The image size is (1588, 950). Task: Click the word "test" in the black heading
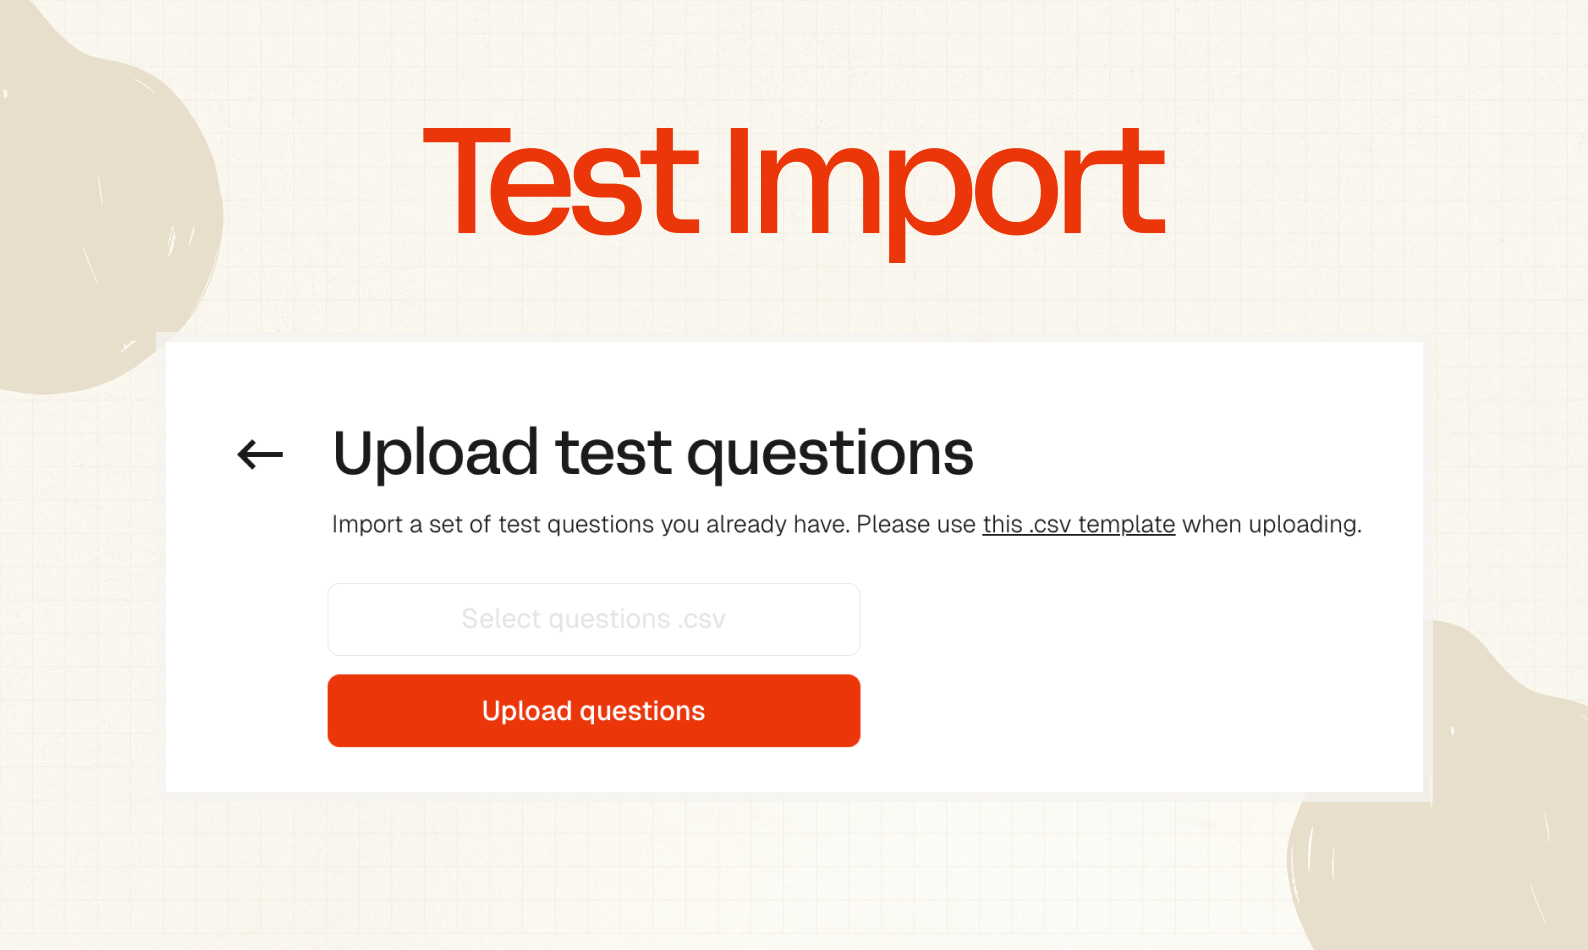tap(613, 453)
